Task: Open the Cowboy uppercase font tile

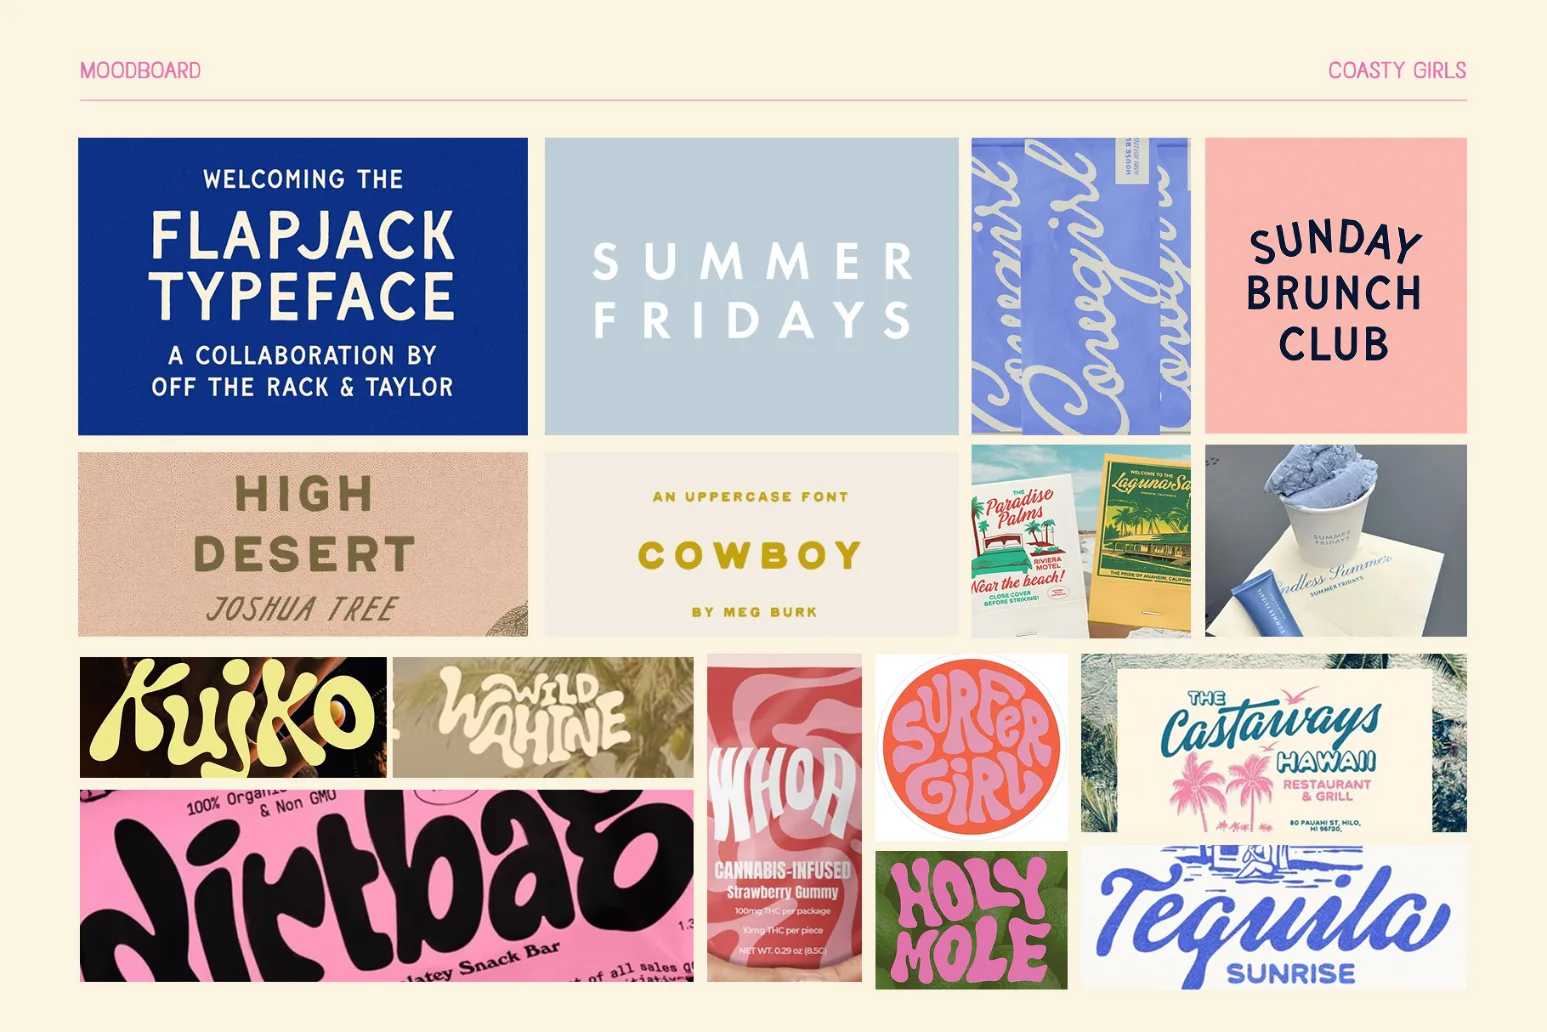Action: click(x=751, y=544)
